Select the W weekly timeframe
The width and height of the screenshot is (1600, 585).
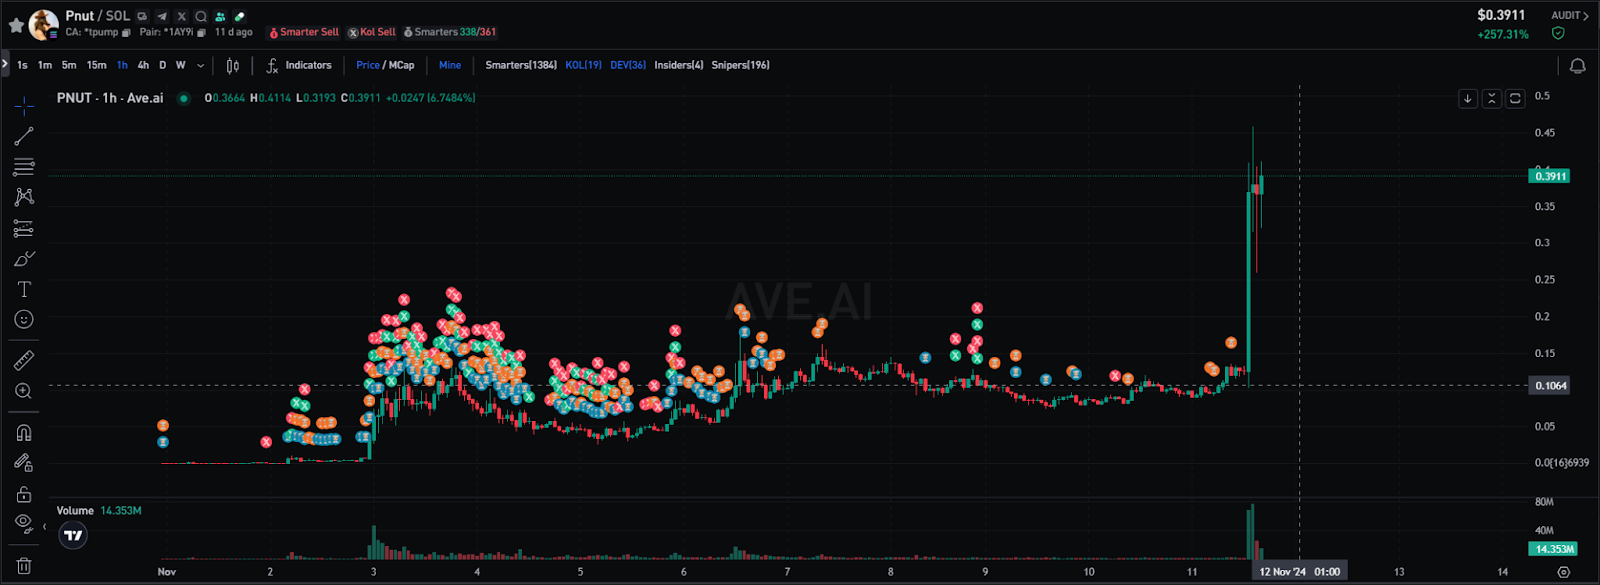(181, 65)
